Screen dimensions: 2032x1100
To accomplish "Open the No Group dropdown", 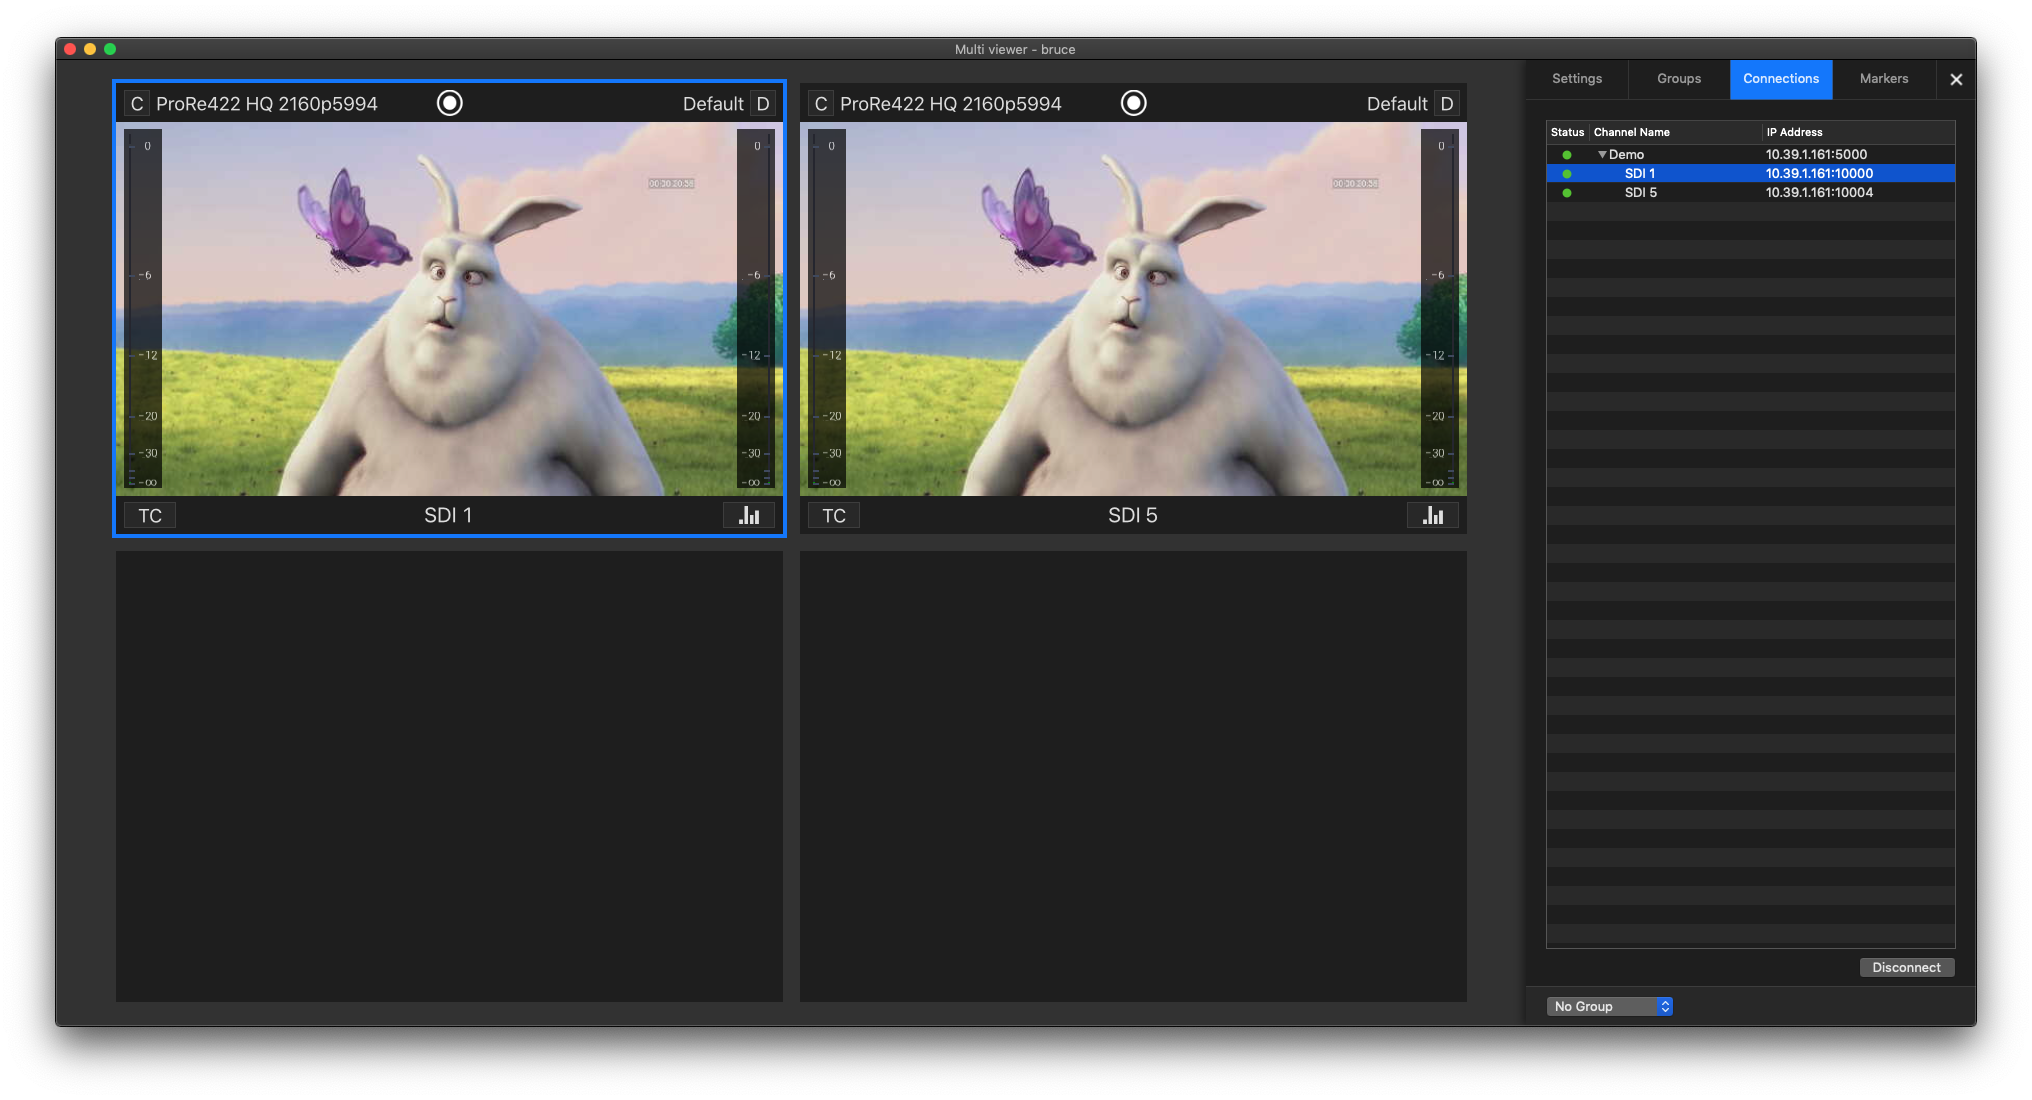I will coord(1610,1006).
